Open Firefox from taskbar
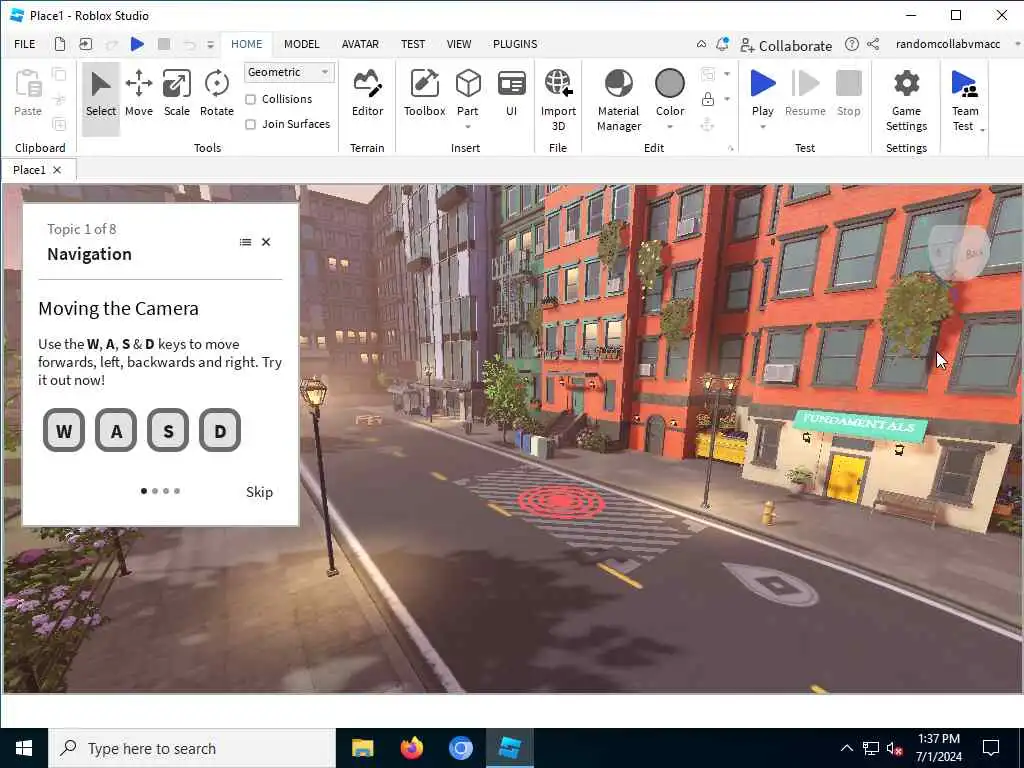This screenshot has width=1024, height=768. coord(411,748)
